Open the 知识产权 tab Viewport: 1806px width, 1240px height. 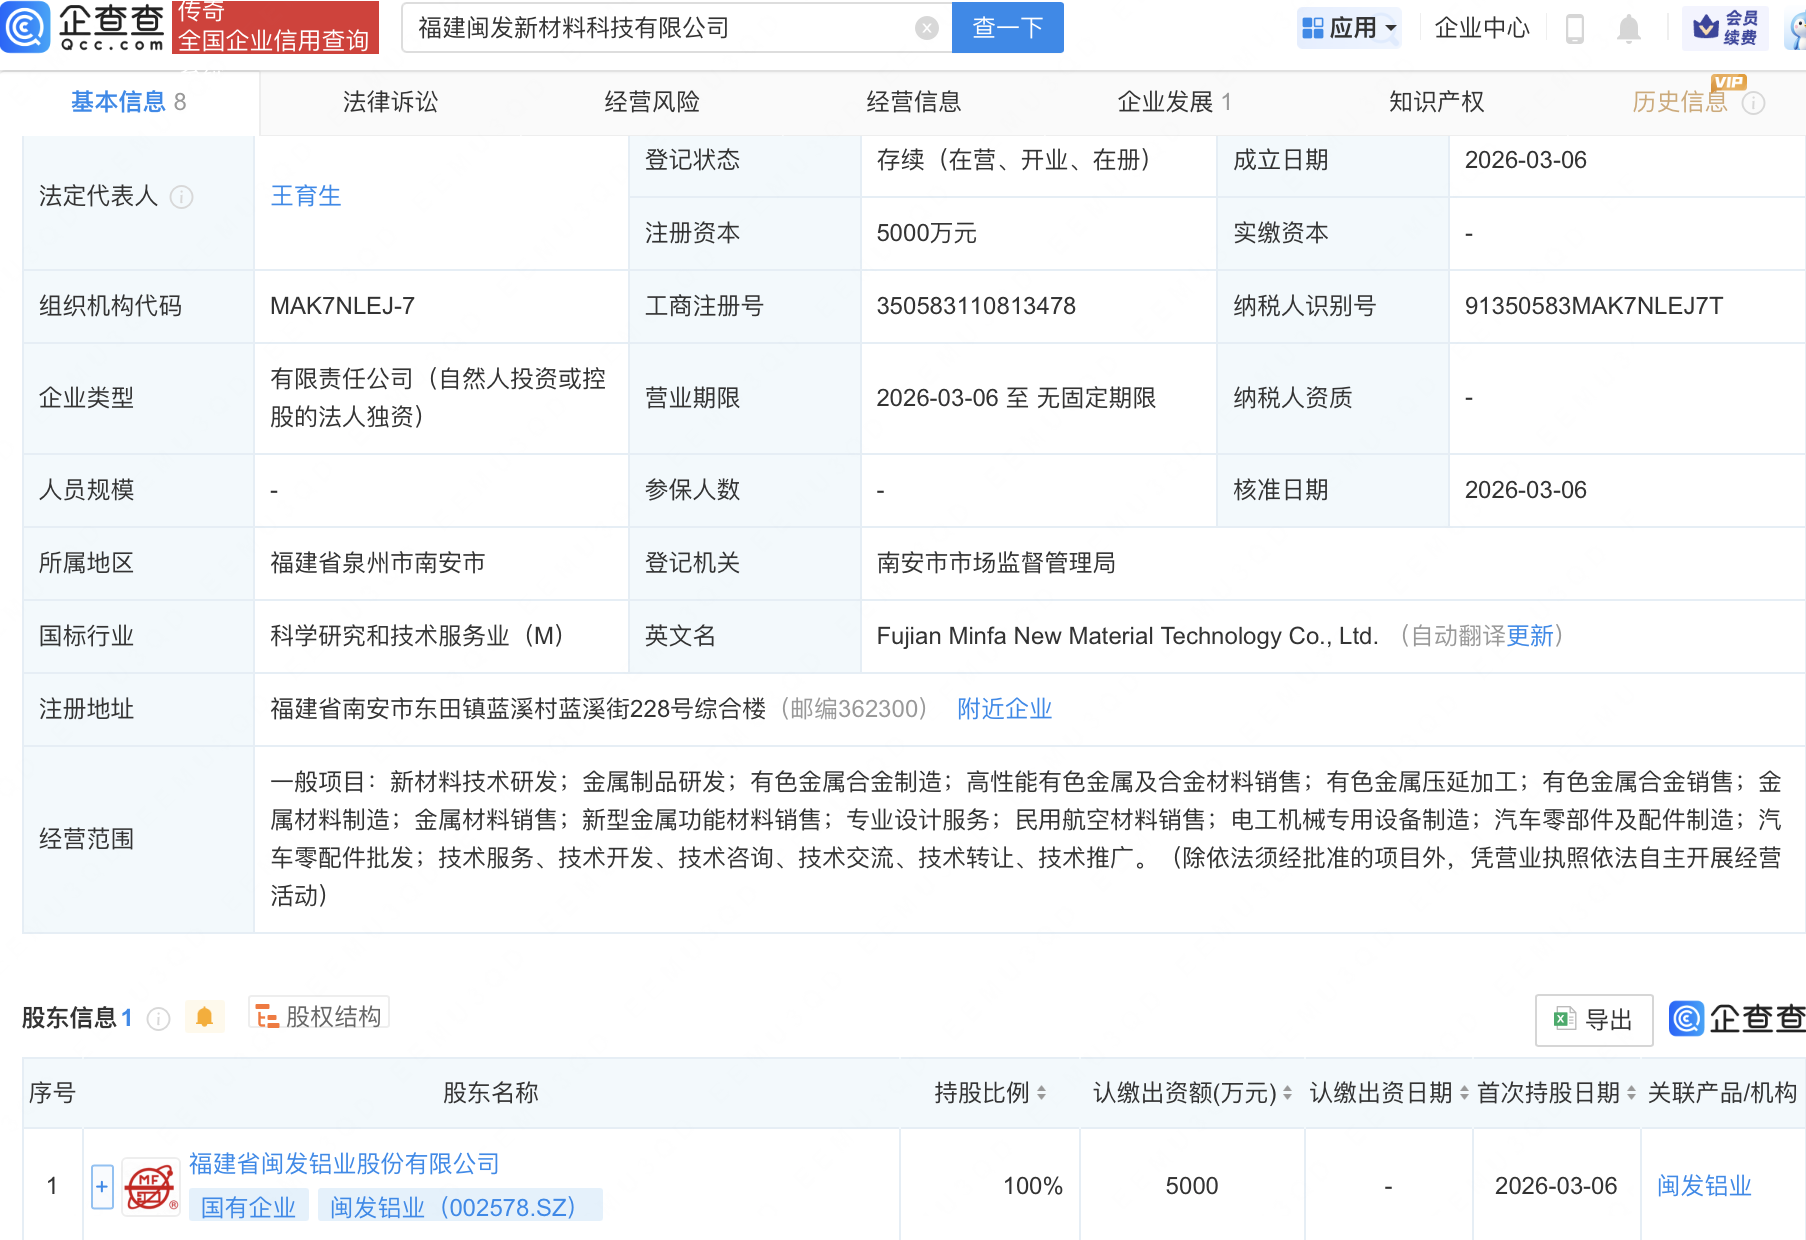(1435, 101)
